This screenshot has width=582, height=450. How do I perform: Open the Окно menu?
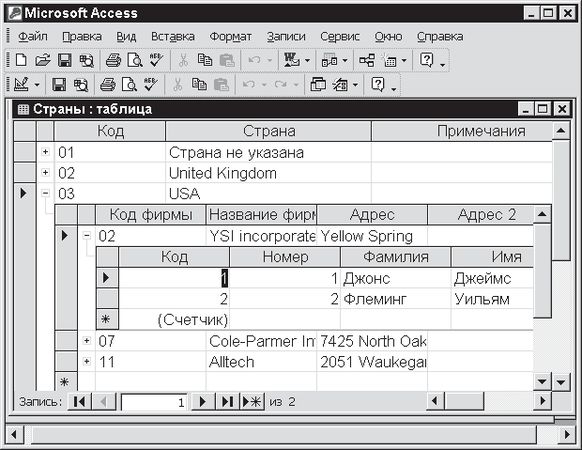coord(388,36)
